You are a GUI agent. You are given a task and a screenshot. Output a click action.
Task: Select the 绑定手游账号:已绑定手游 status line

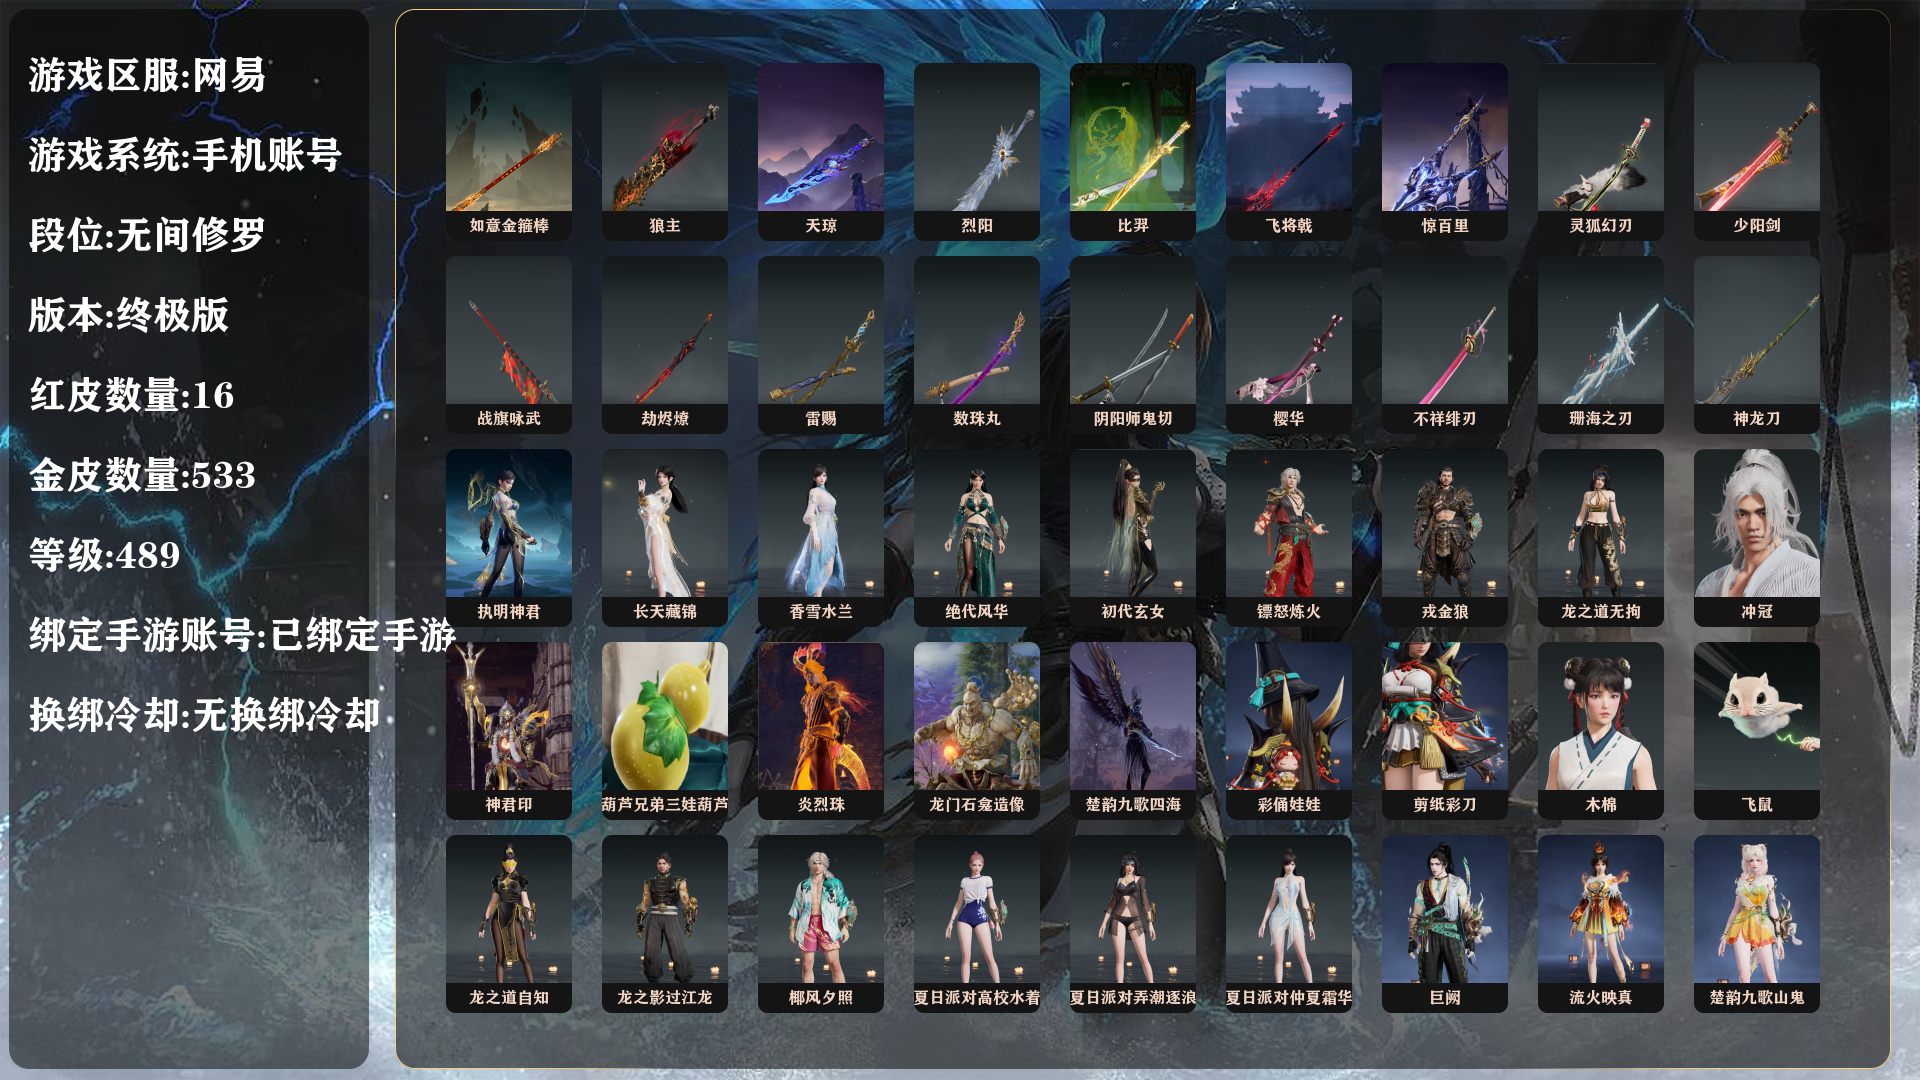click(242, 636)
